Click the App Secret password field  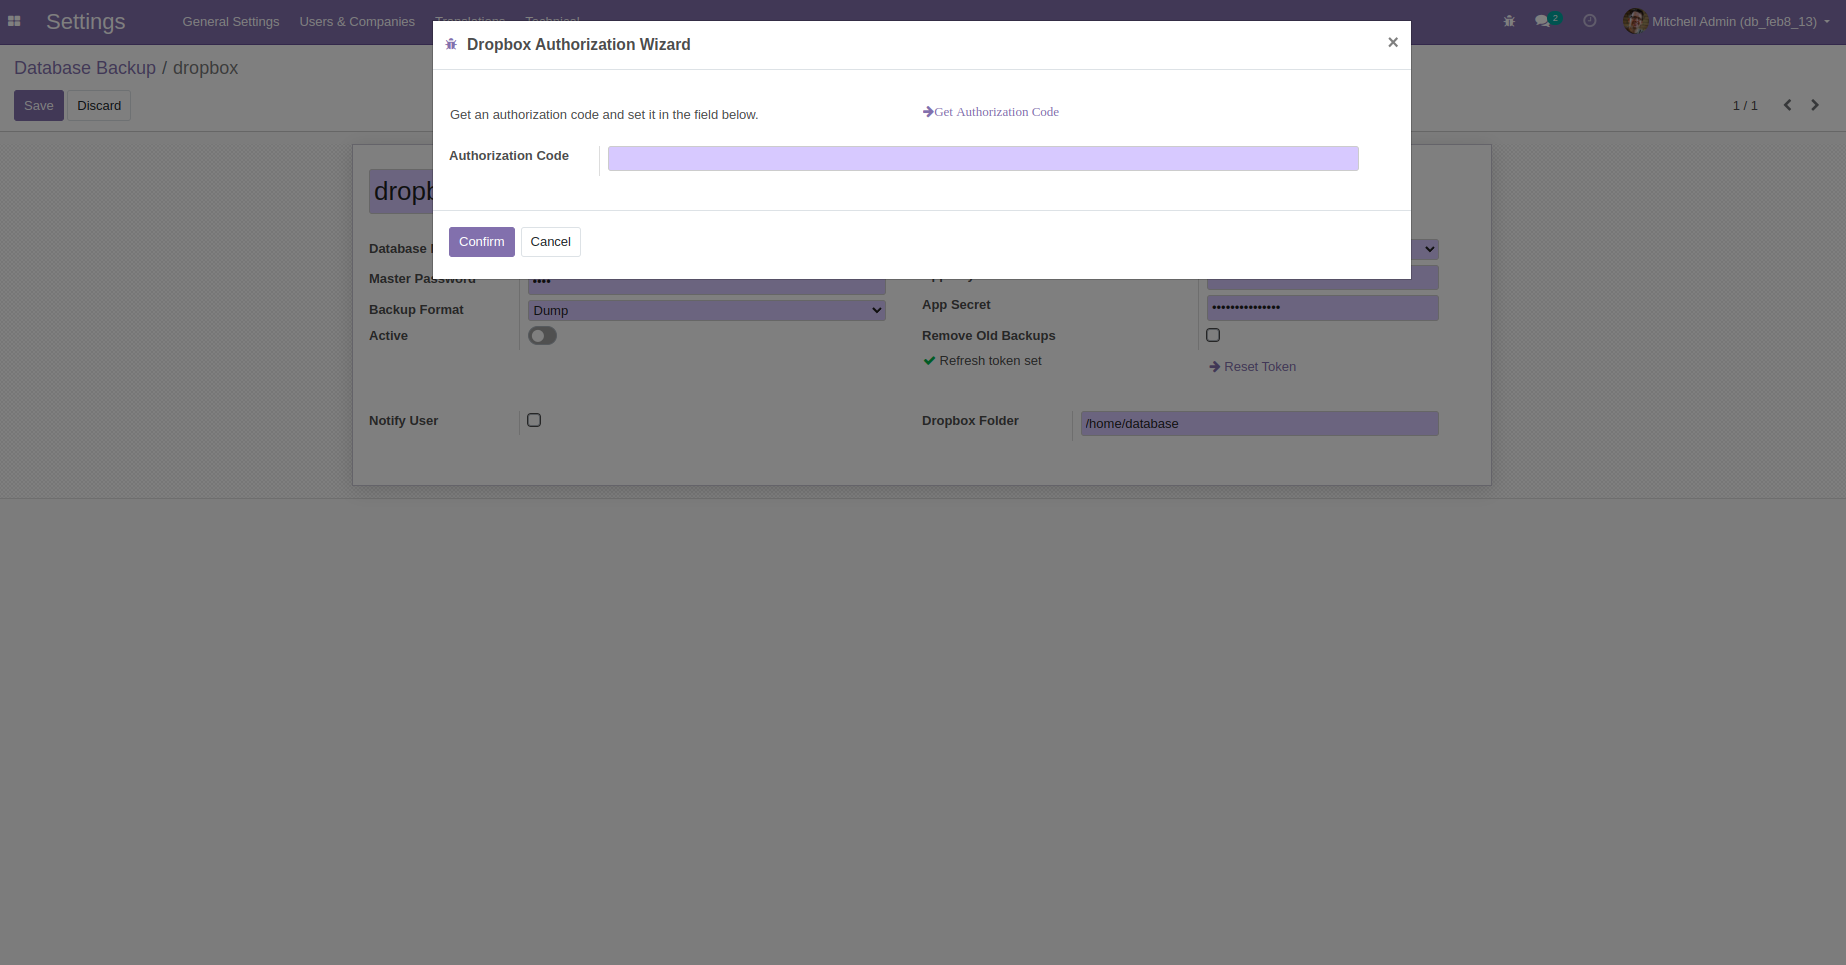1322,307
